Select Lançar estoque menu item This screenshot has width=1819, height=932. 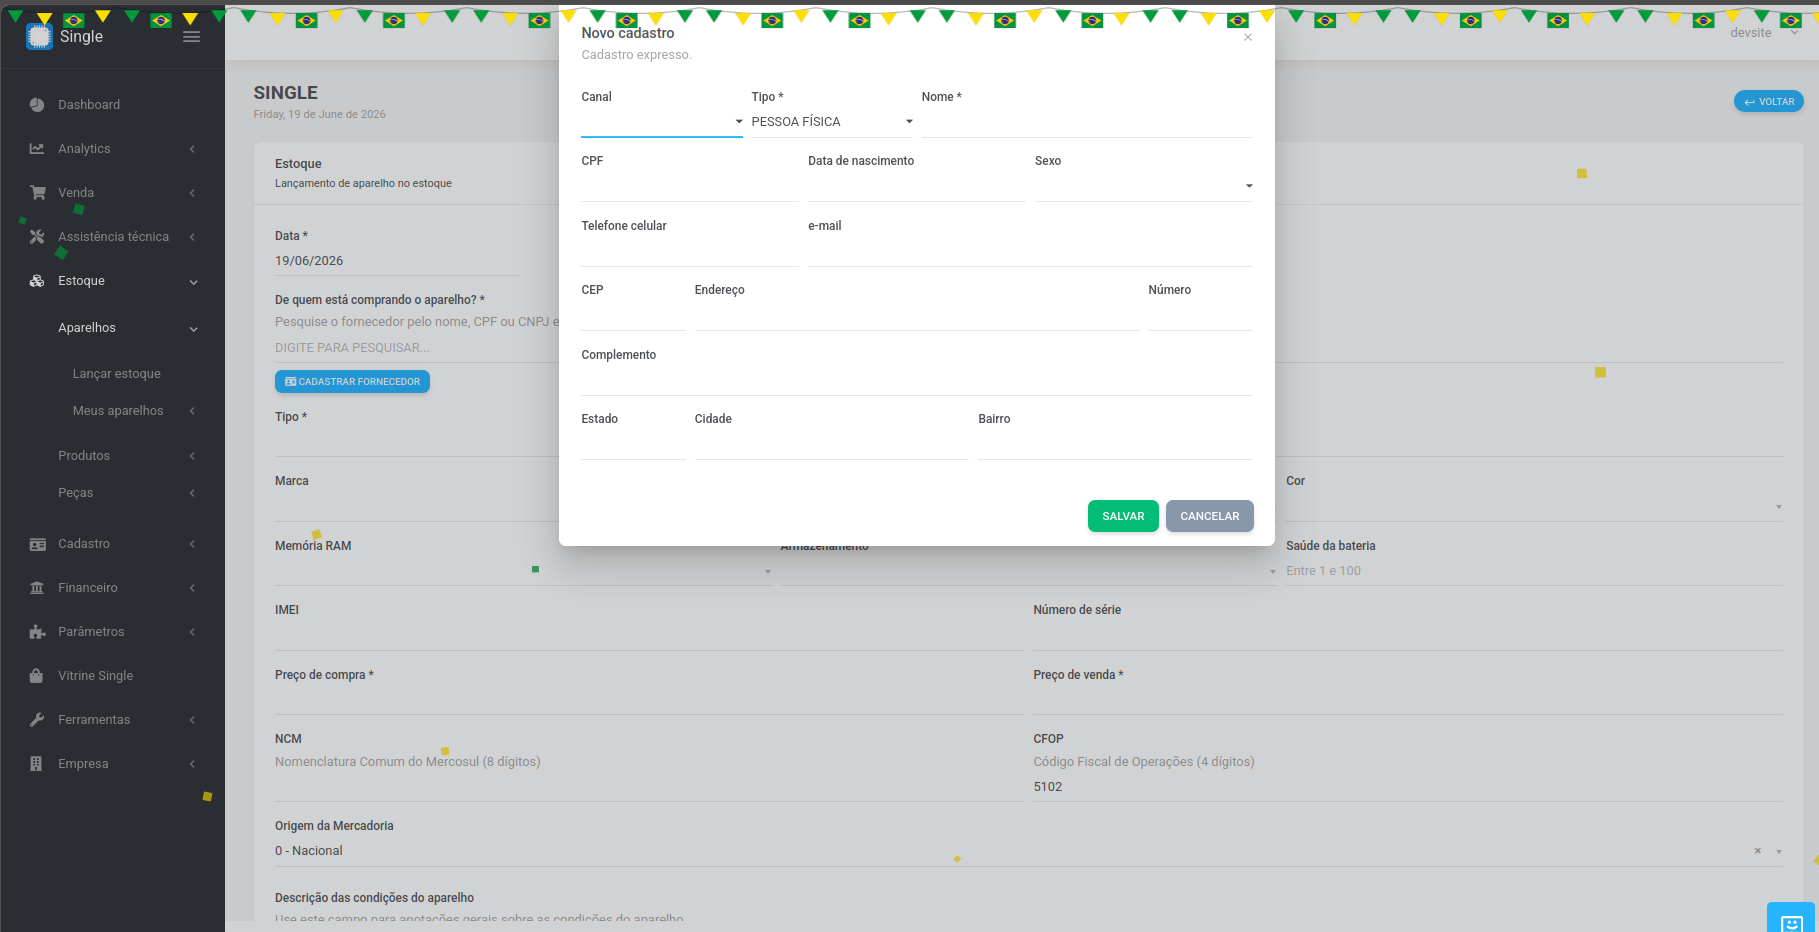pyautogui.click(x=117, y=374)
